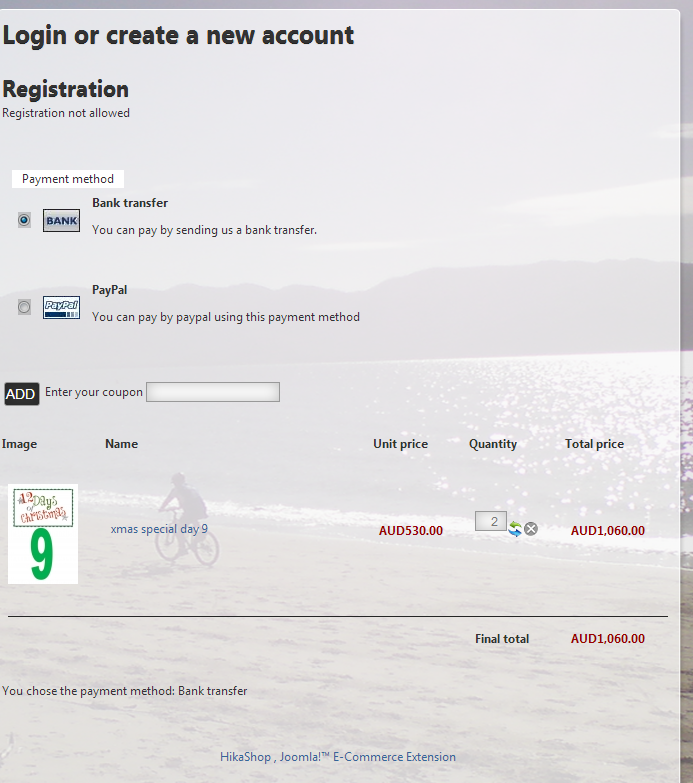Click the Image column header

point(19,444)
